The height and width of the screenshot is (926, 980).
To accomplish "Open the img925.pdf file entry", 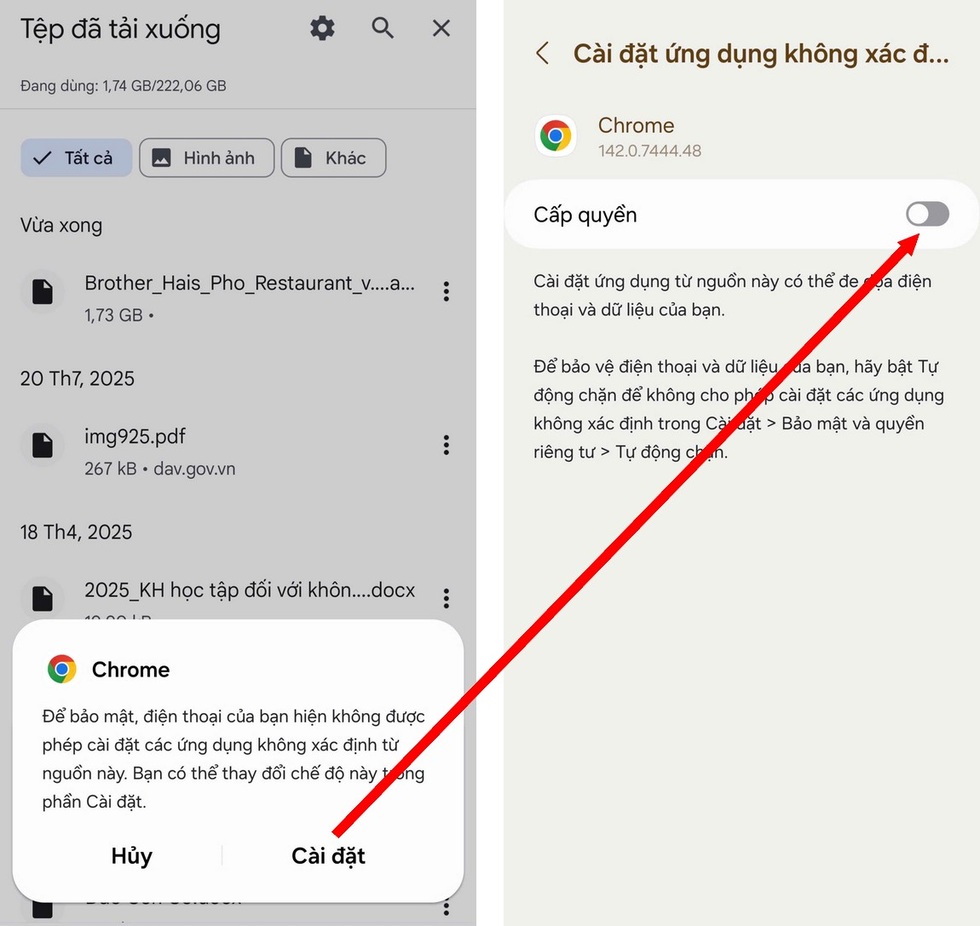I will click(200, 445).
